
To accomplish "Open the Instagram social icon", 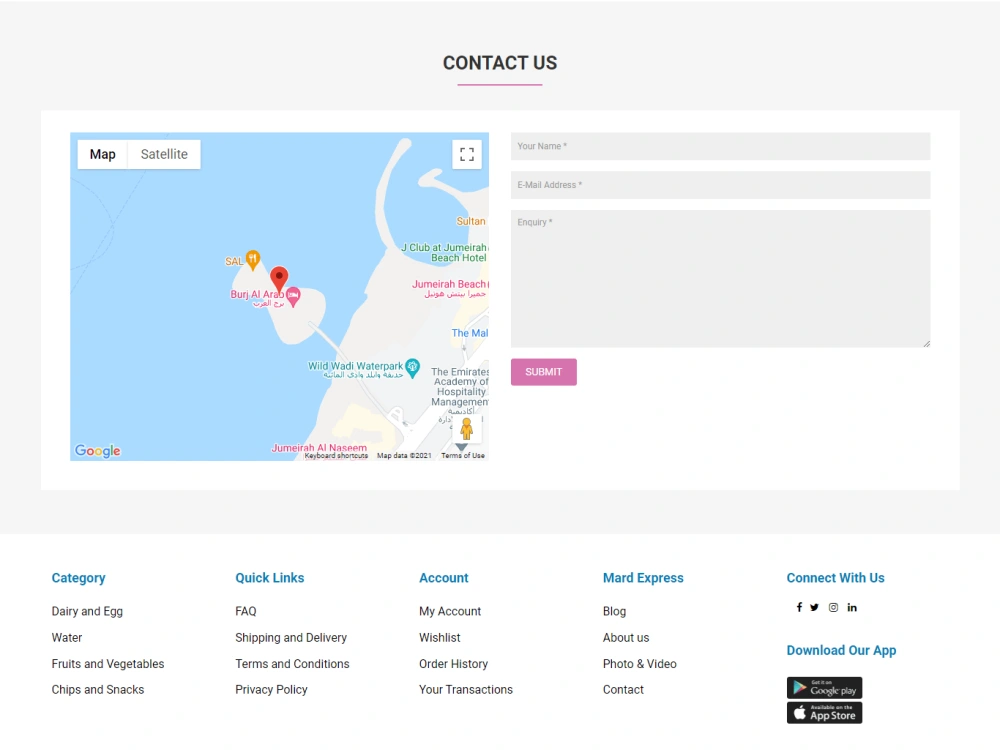I will pyautogui.click(x=833, y=607).
